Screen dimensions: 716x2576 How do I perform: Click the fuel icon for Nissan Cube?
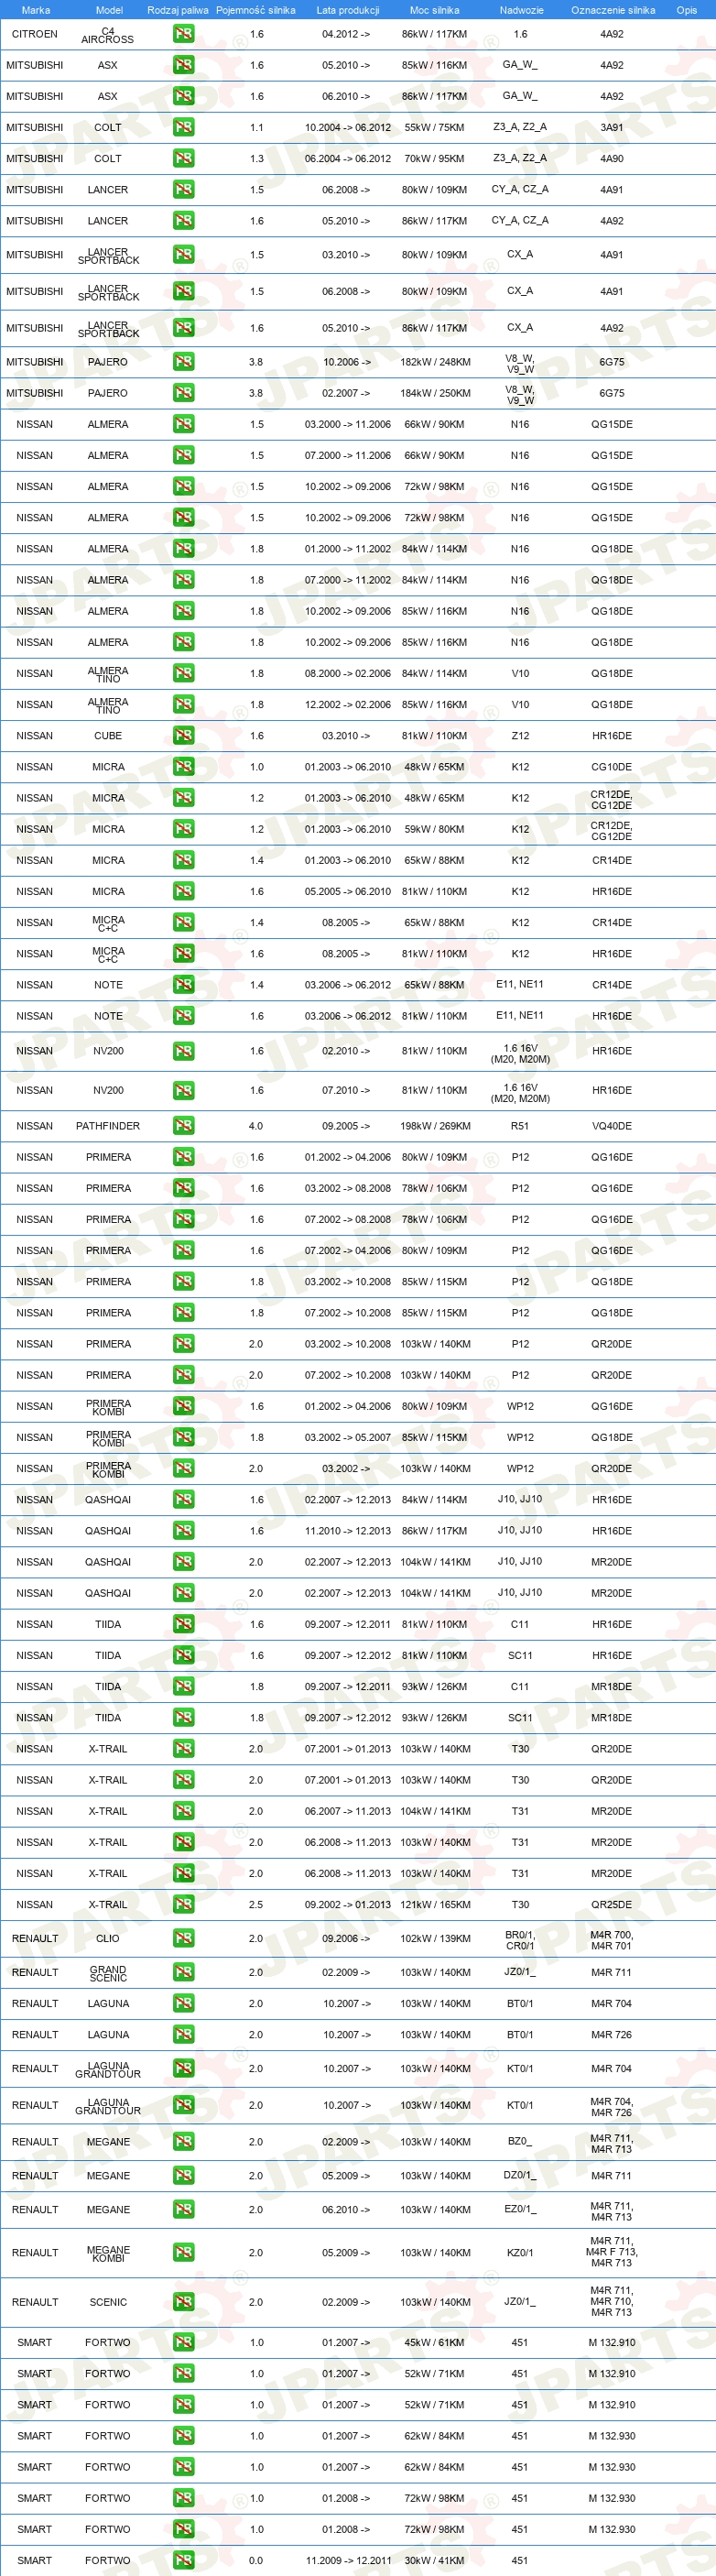coord(183,735)
